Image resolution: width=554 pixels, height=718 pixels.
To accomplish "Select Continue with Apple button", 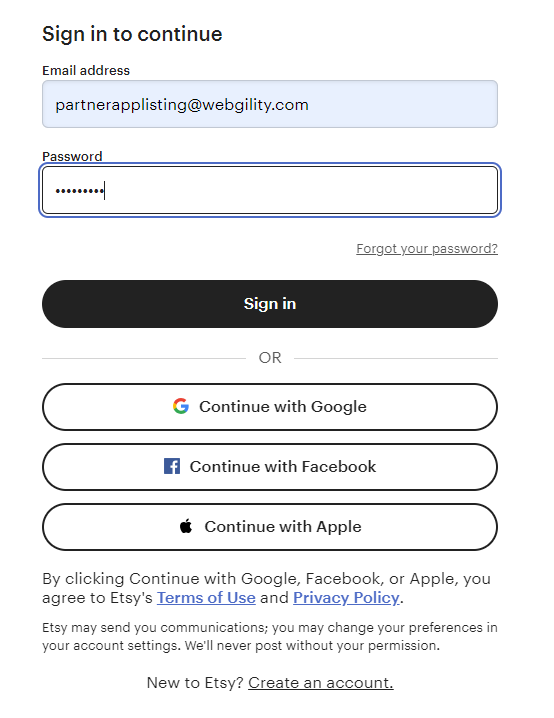I will pos(270,527).
